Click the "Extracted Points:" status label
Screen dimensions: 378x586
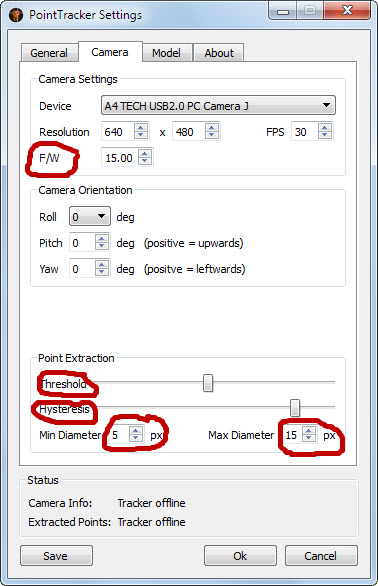(70, 522)
